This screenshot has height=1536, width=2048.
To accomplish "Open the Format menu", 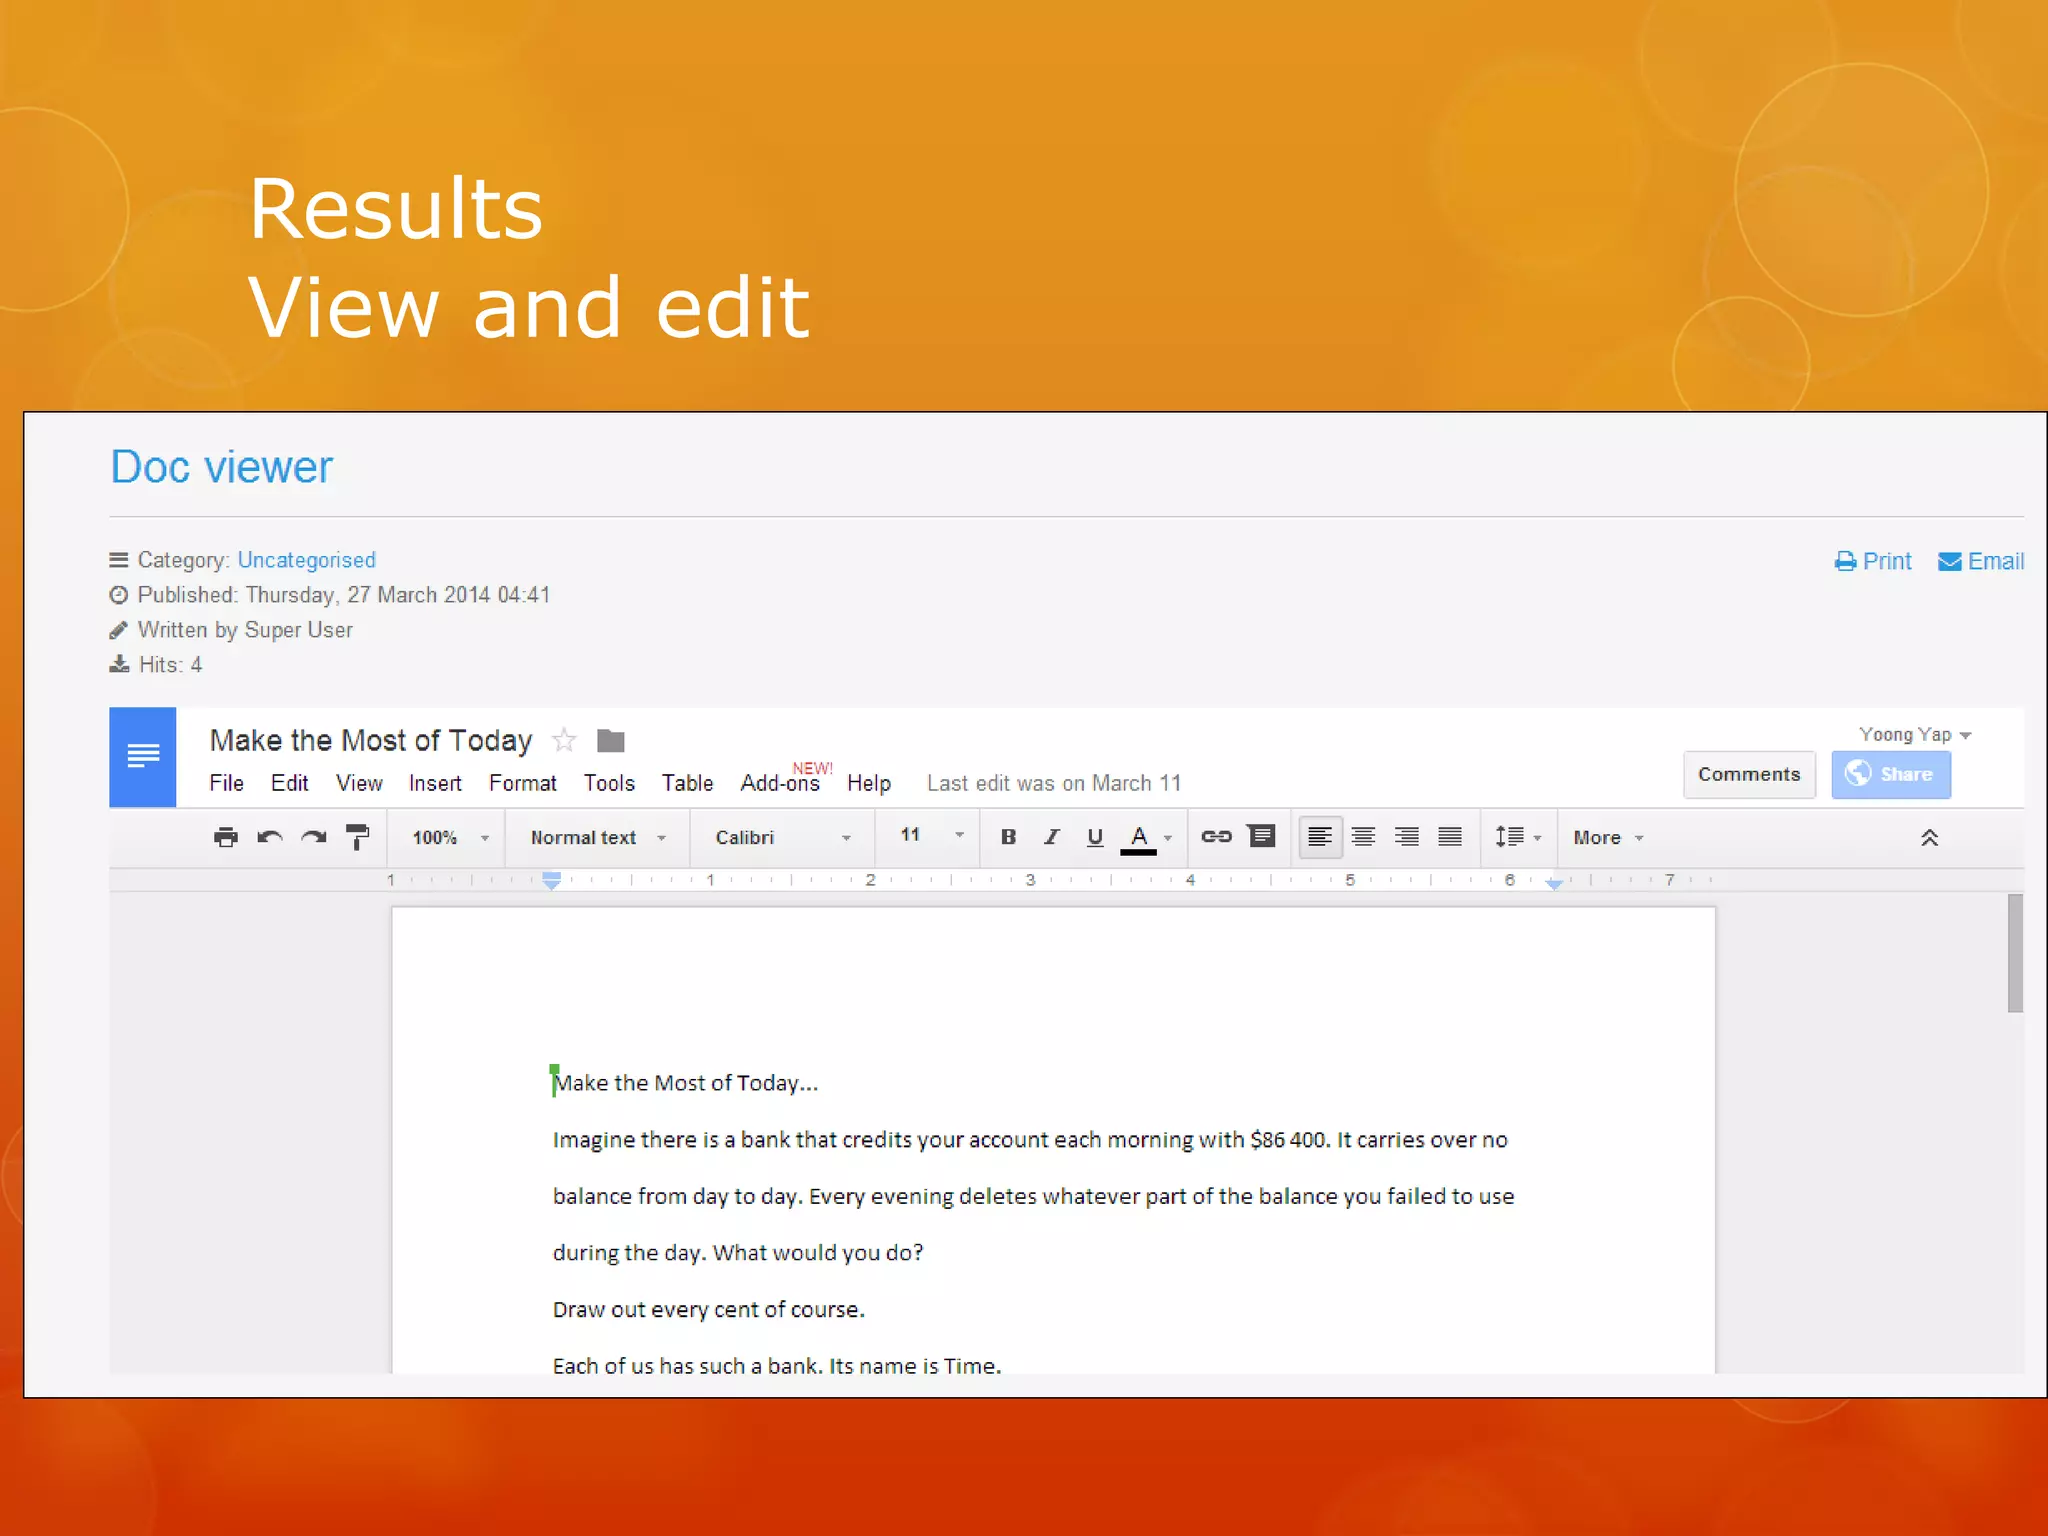I will coord(523,783).
